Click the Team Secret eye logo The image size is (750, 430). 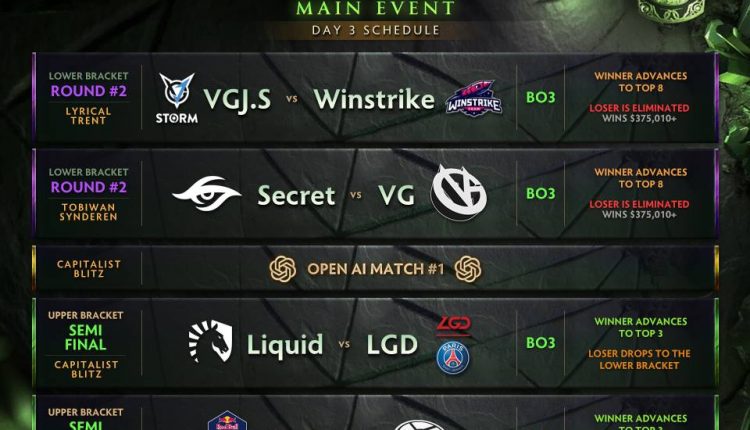point(206,193)
